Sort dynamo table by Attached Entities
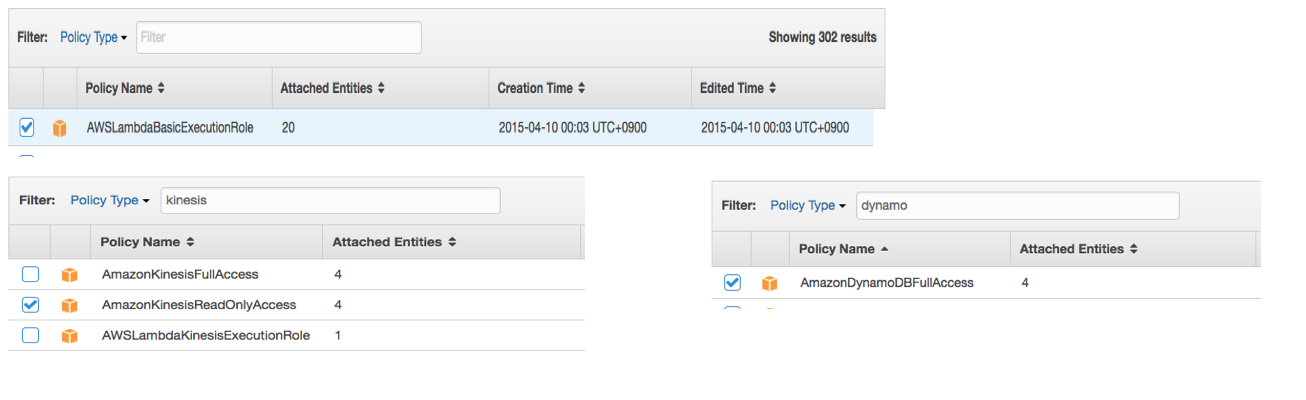The image size is (1306, 400). point(1078,249)
